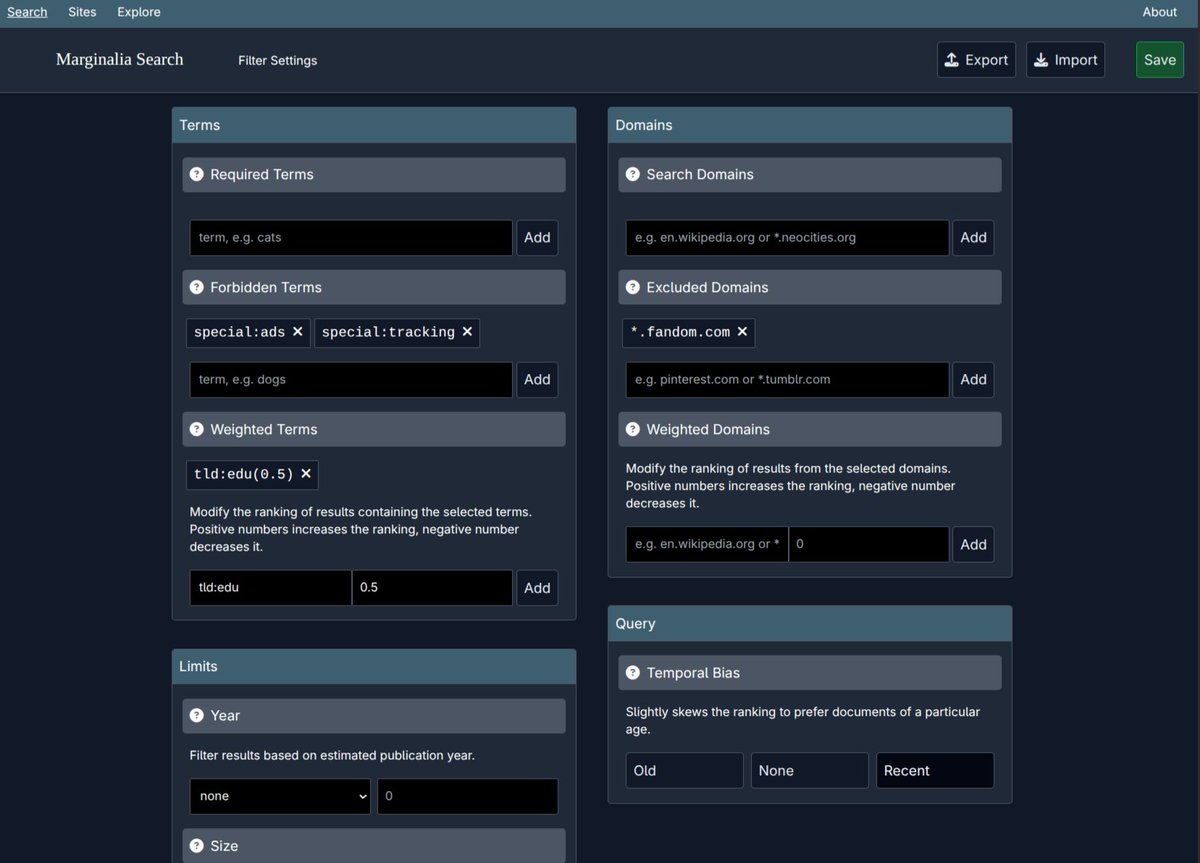Click the Terms panel header
Image resolution: width=1200 pixels, height=863 pixels.
tap(374, 125)
